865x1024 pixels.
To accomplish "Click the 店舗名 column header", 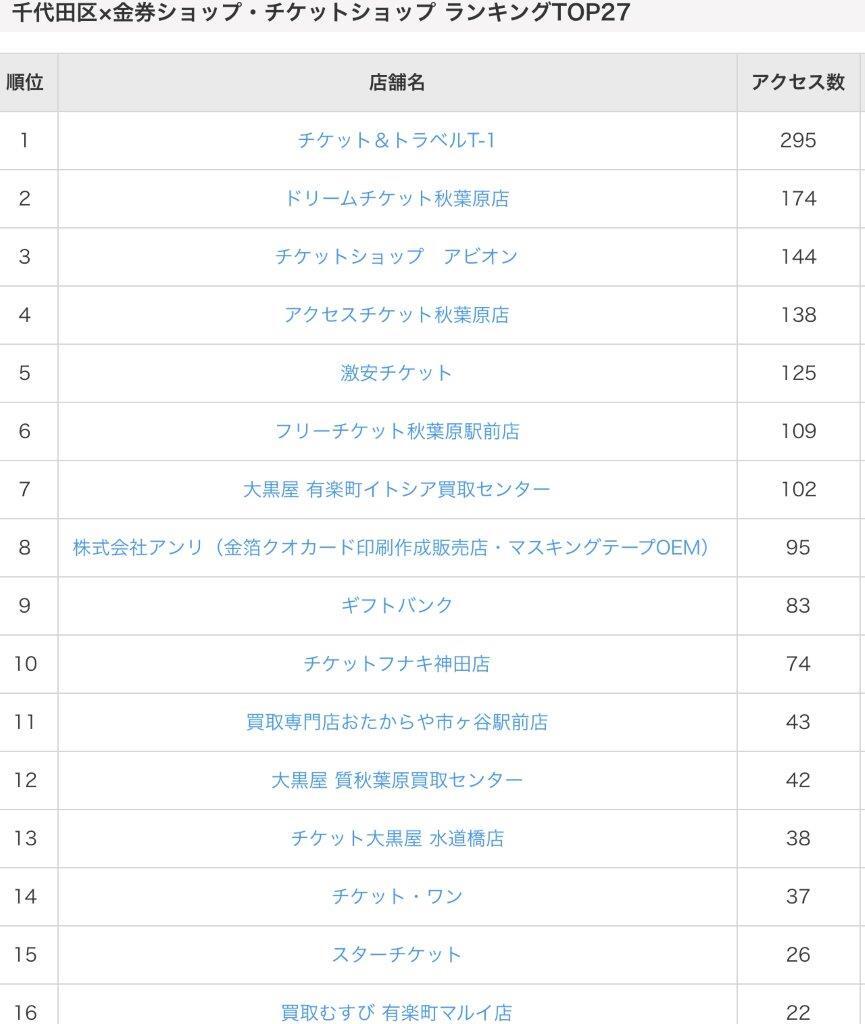I will click(397, 82).
